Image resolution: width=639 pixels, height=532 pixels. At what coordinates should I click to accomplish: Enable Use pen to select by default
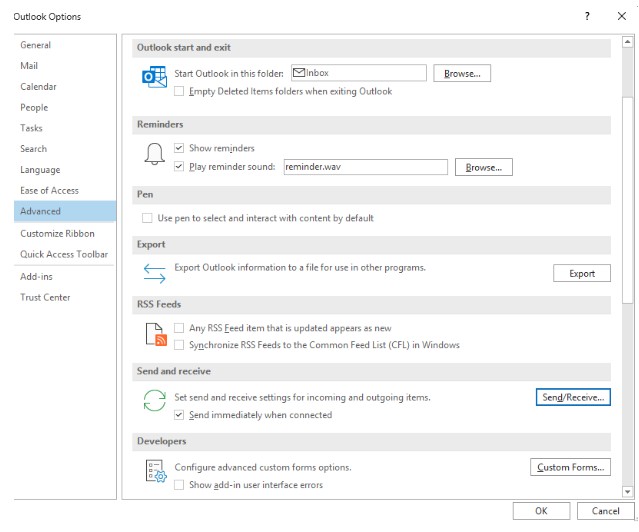147,218
